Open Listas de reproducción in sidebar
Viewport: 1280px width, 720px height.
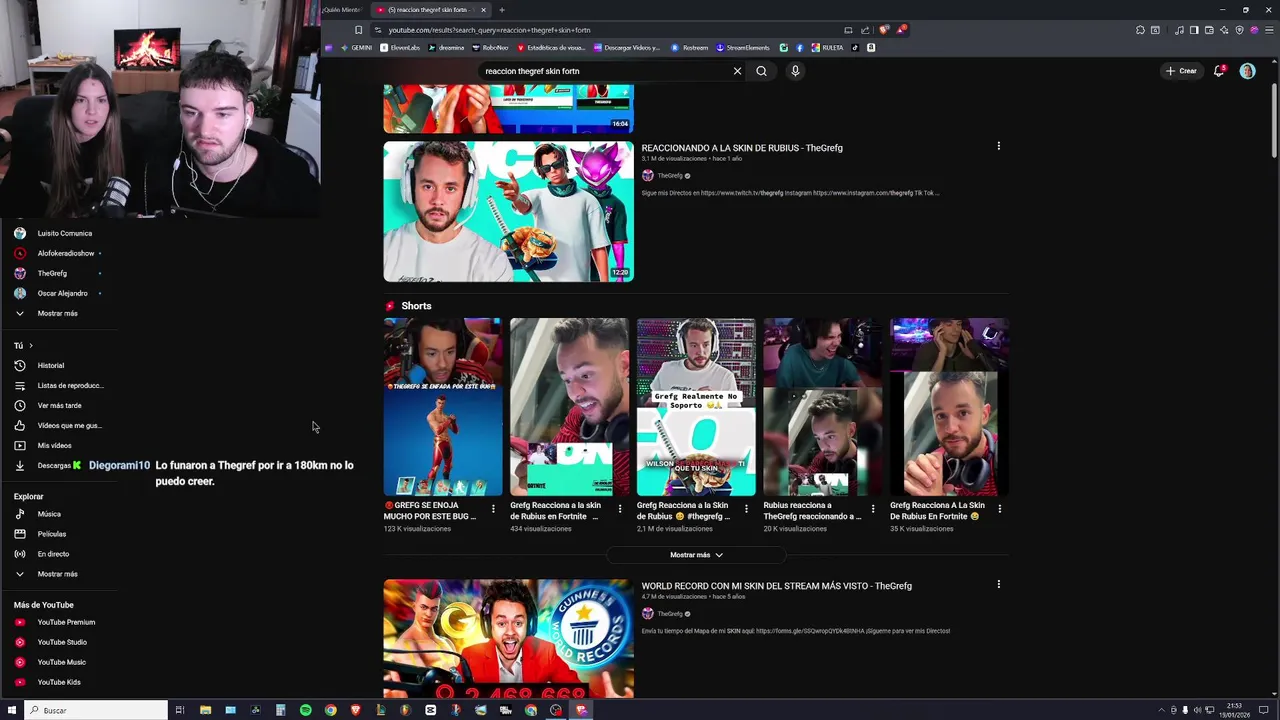tap(70, 386)
